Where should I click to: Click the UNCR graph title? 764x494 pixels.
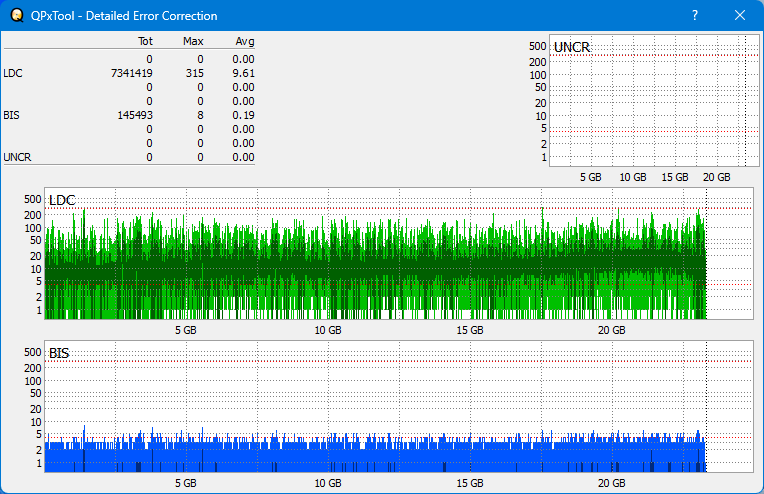point(571,47)
